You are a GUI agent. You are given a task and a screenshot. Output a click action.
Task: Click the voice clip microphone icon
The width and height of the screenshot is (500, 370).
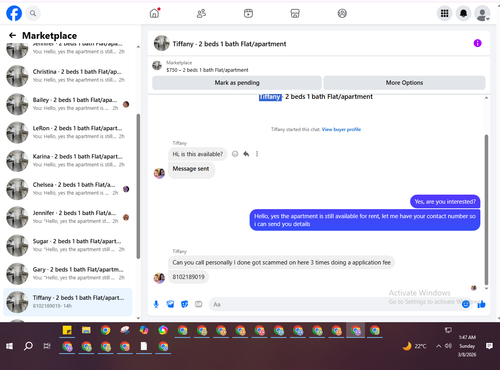click(156, 304)
